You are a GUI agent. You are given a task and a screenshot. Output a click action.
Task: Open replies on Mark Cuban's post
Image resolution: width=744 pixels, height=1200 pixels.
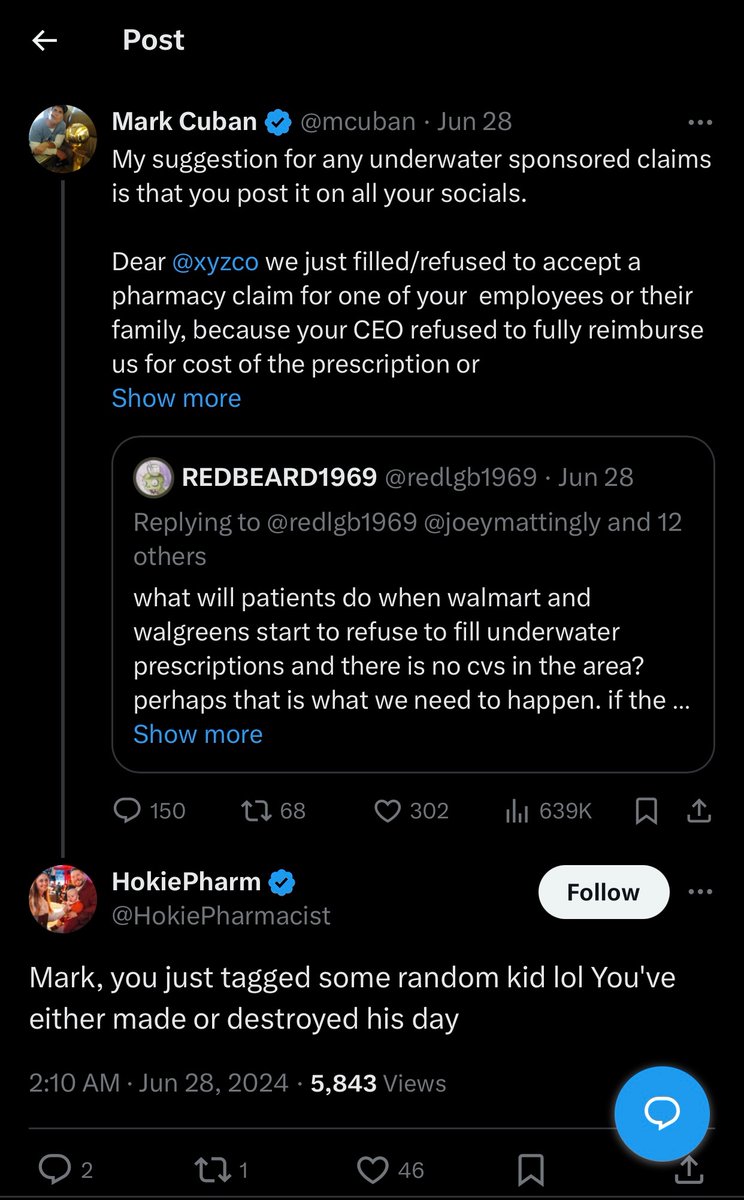point(149,810)
